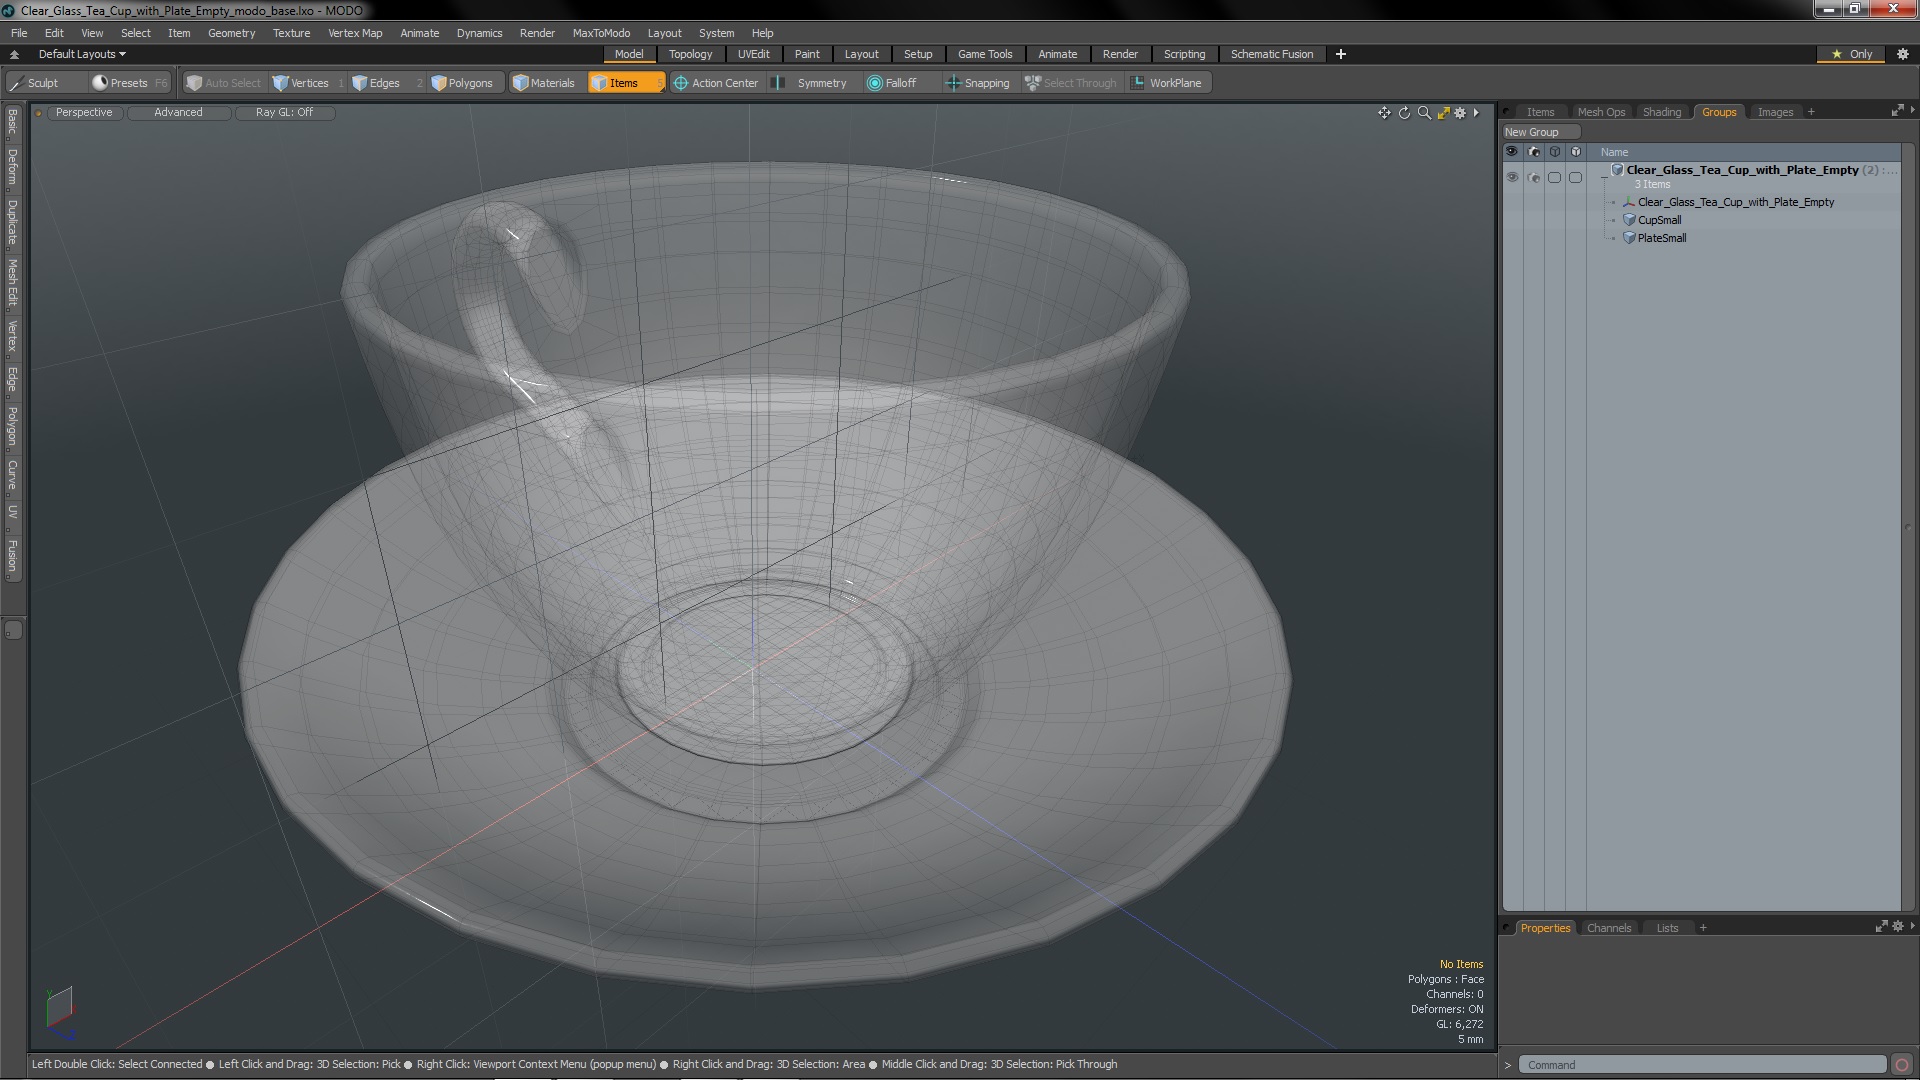
Task: Click the viewport rotate icon
Action: (1404, 113)
